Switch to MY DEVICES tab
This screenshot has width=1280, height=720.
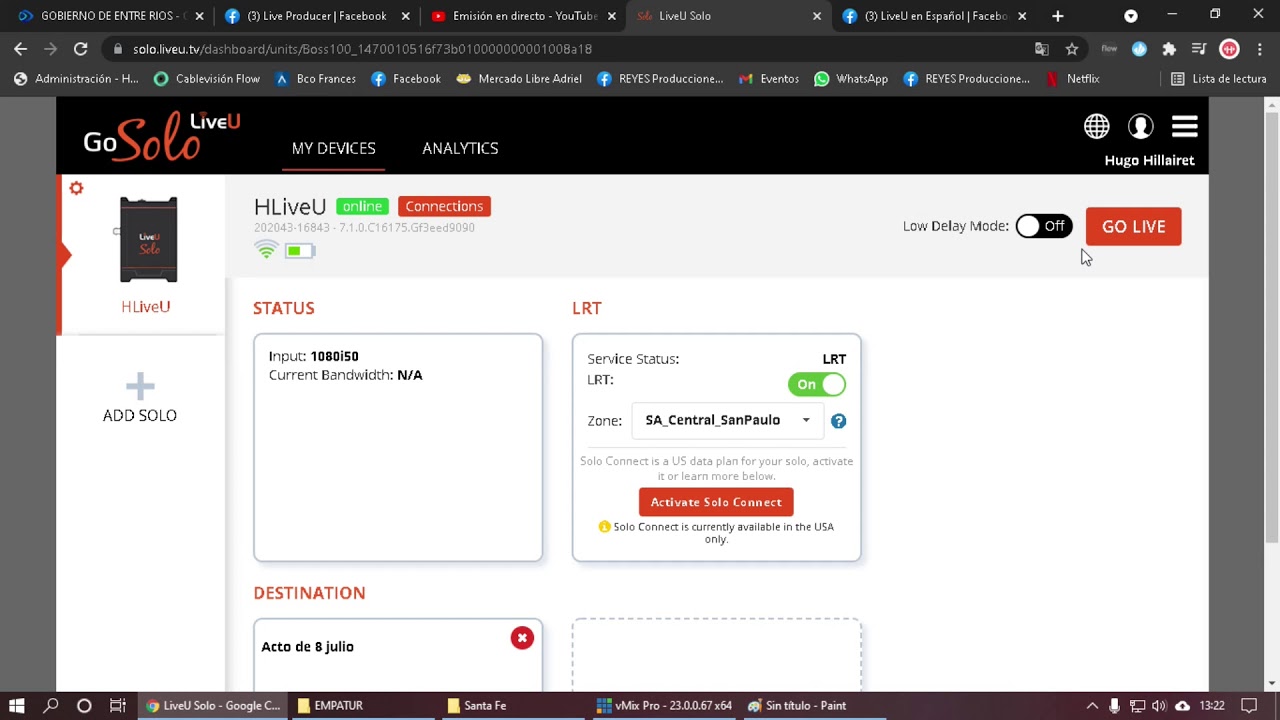pos(334,148)
